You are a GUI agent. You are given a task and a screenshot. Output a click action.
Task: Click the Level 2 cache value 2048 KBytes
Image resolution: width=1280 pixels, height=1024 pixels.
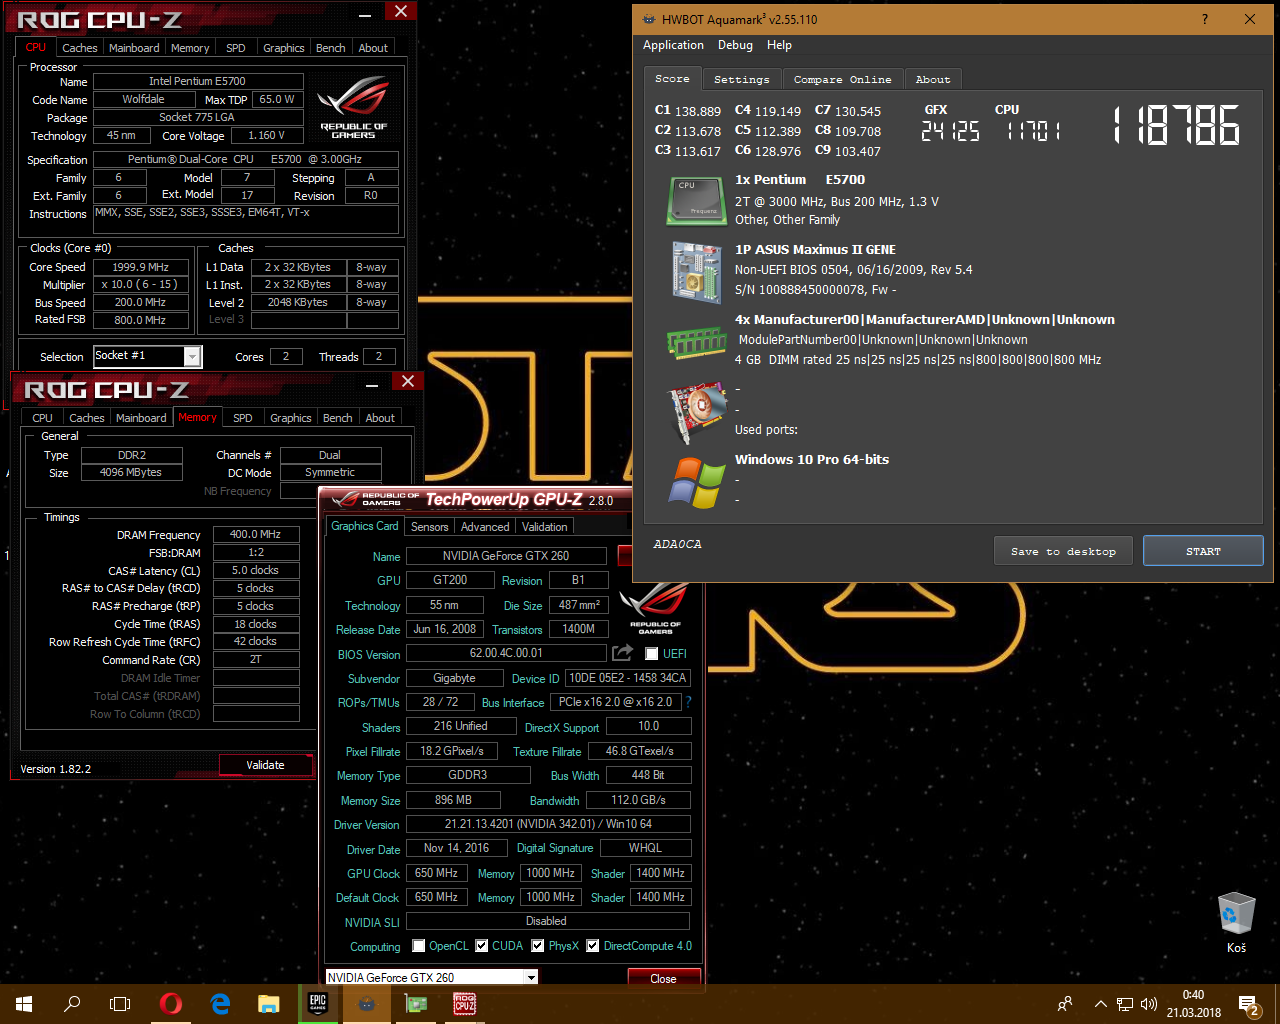coord(298,302)
